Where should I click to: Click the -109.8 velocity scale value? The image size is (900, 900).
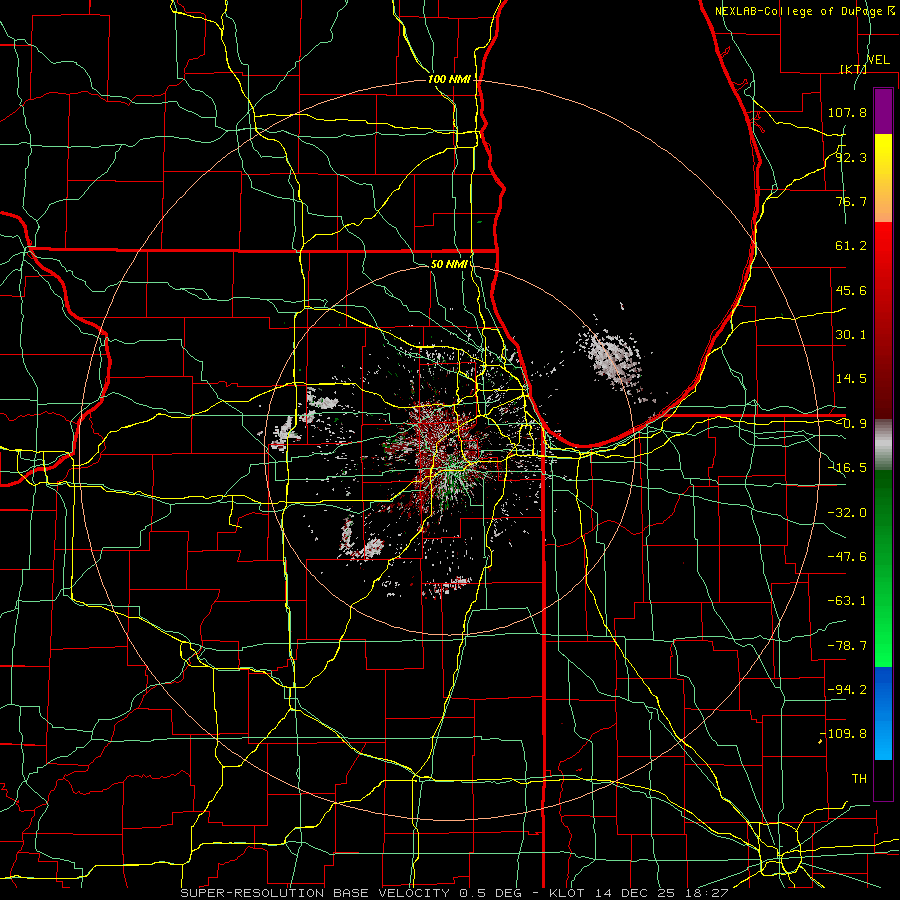click(843, 734)
